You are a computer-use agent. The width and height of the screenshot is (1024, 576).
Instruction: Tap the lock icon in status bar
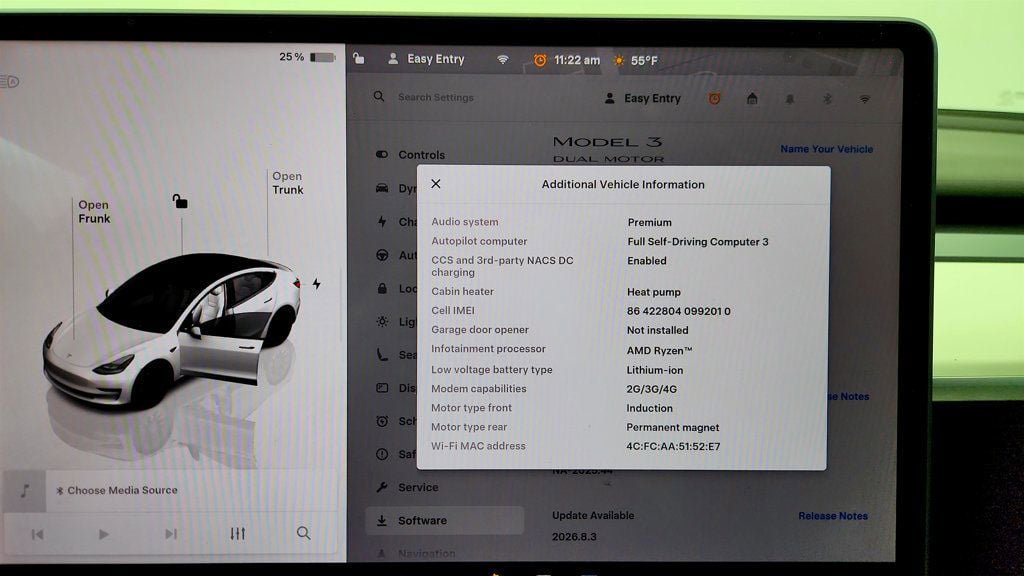[359, 59]
